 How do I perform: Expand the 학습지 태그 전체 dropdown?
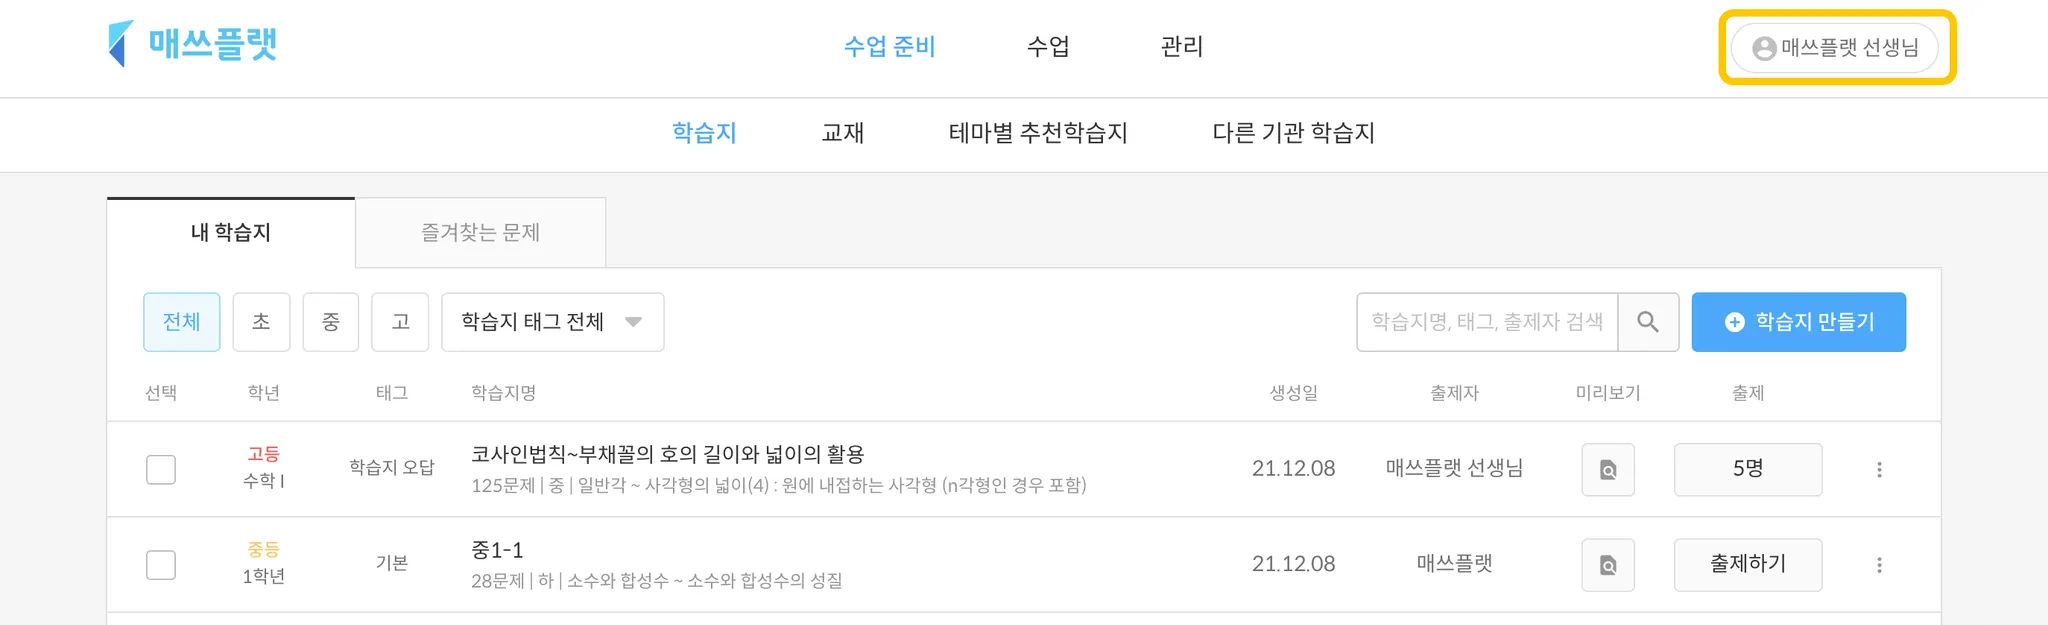pos(552,322)
